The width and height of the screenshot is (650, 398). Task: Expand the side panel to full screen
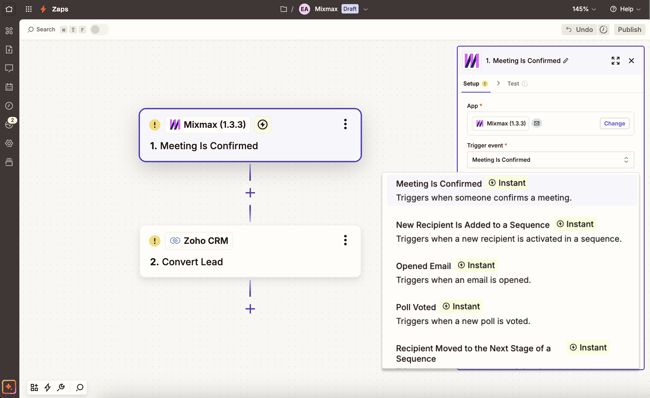tap(616, 61)
